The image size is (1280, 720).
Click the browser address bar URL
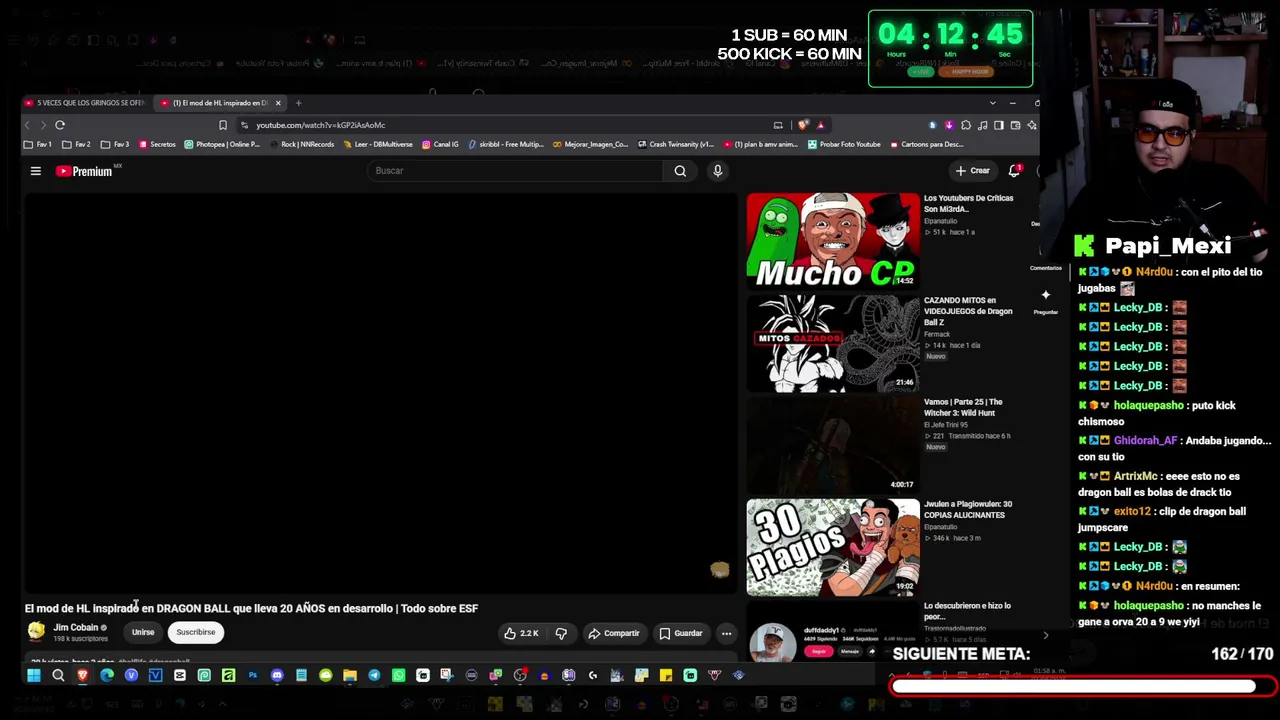click(320, 125)
